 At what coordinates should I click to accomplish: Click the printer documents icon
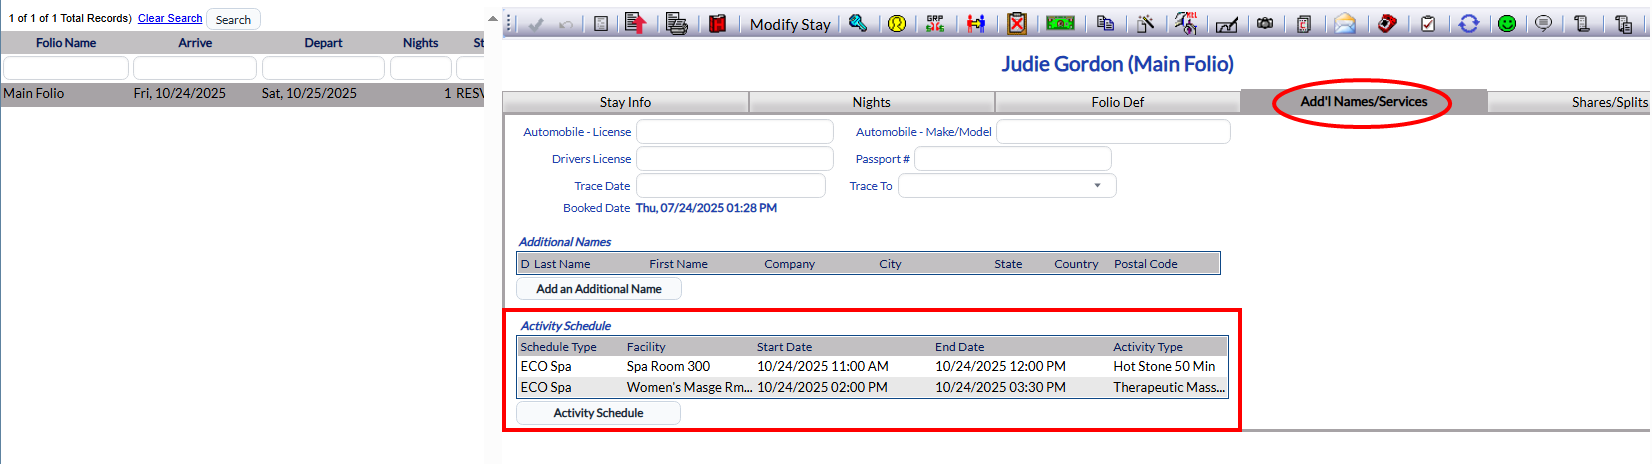(x=677, y=23)
